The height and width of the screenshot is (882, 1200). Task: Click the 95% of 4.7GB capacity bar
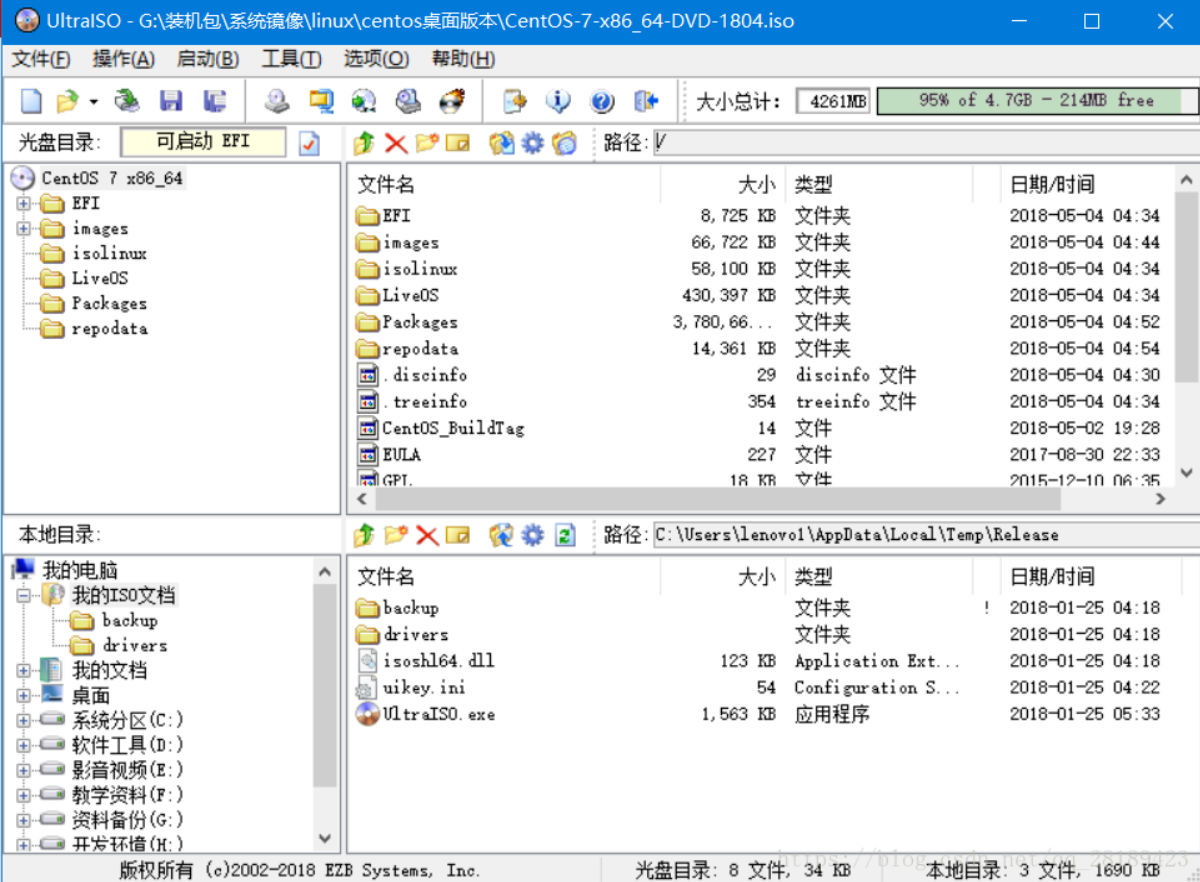[1036, 101]
